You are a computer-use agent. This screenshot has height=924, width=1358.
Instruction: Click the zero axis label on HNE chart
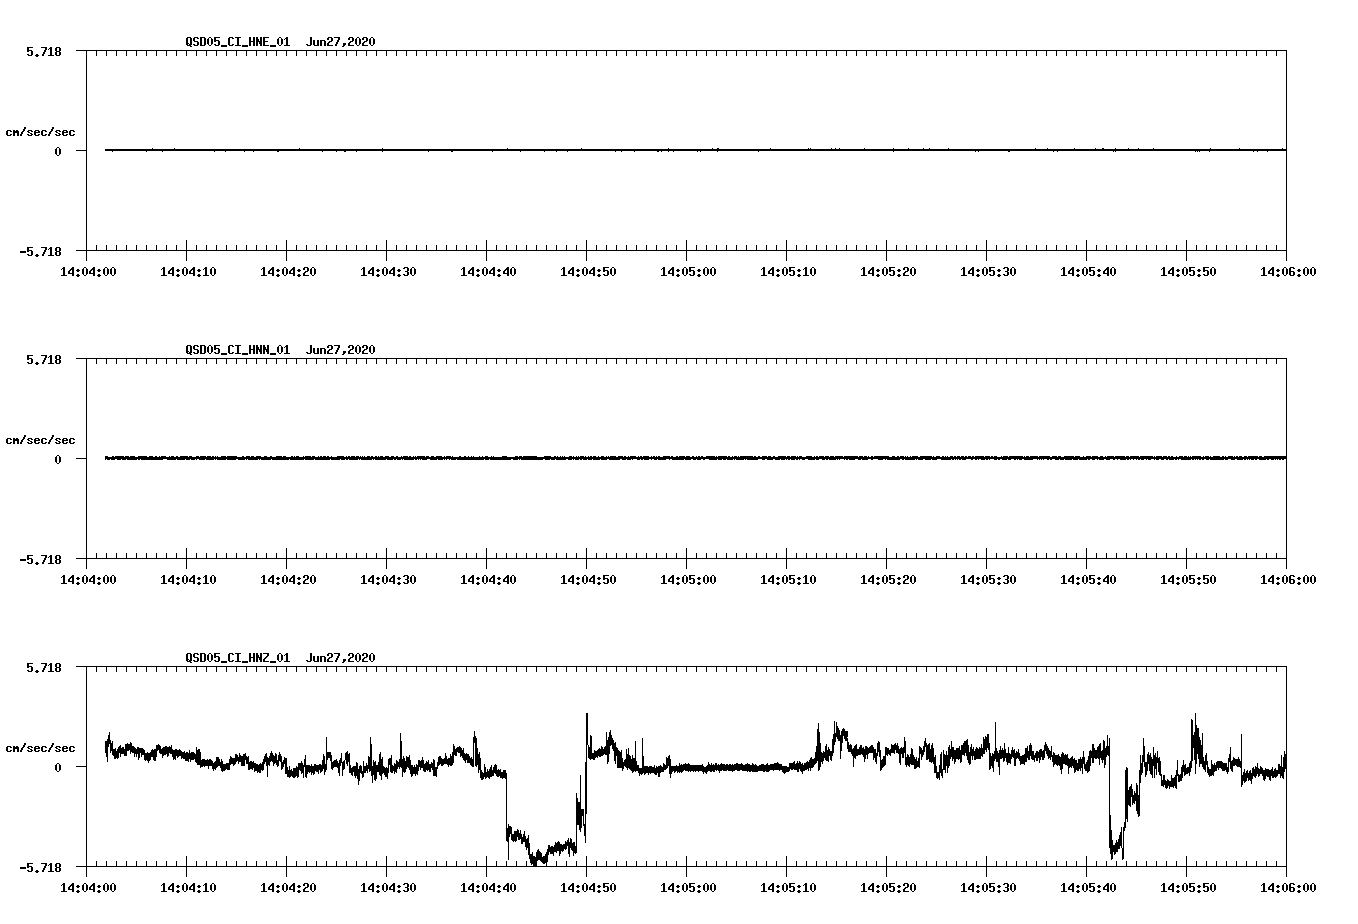click(58, 151)
